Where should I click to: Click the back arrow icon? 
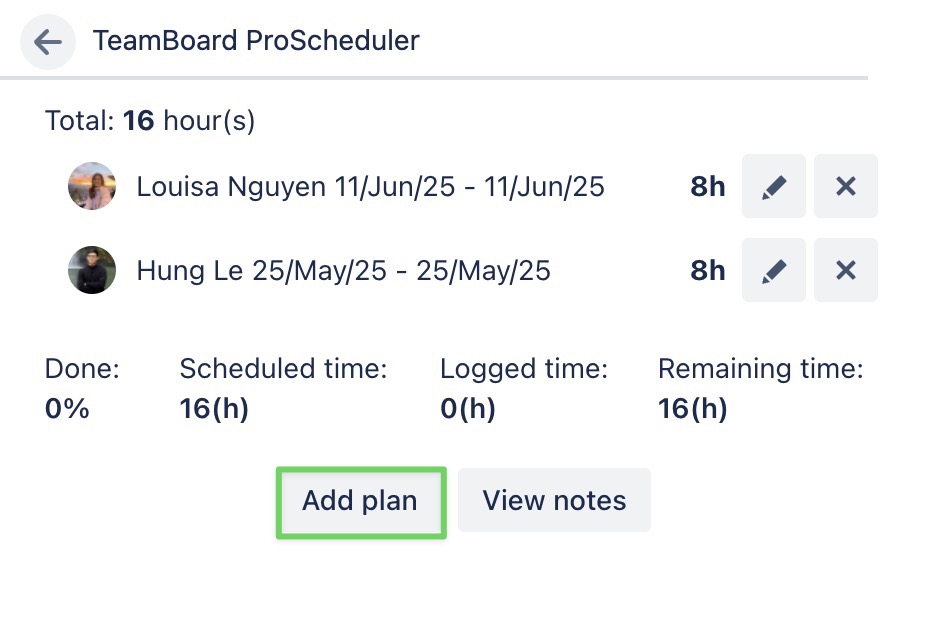click(47, 41)
